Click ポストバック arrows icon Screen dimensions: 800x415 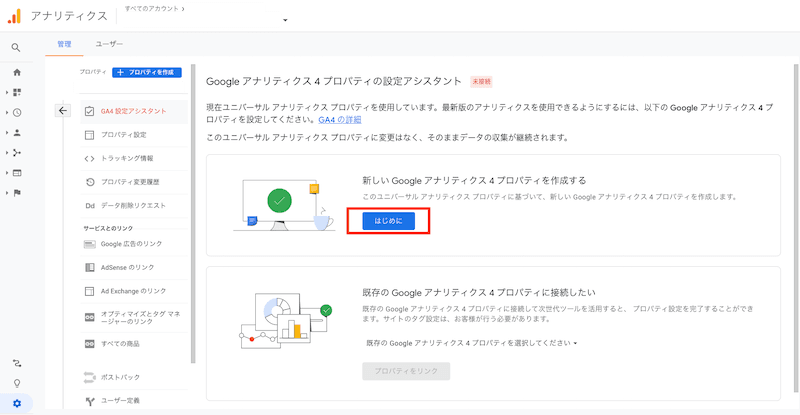tap(89, 377)
